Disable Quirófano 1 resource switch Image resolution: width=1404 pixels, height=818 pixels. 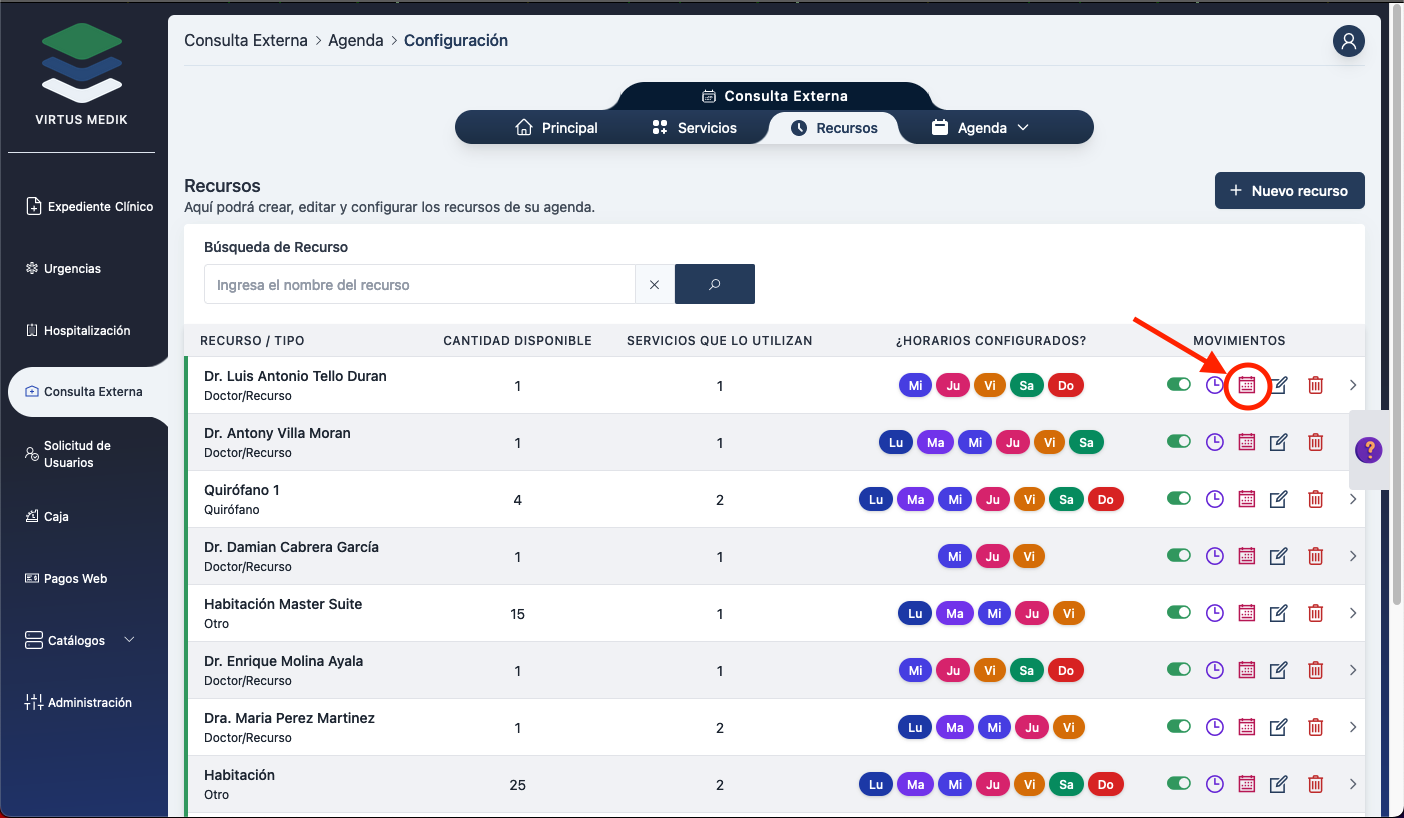tap(1179, 499)
